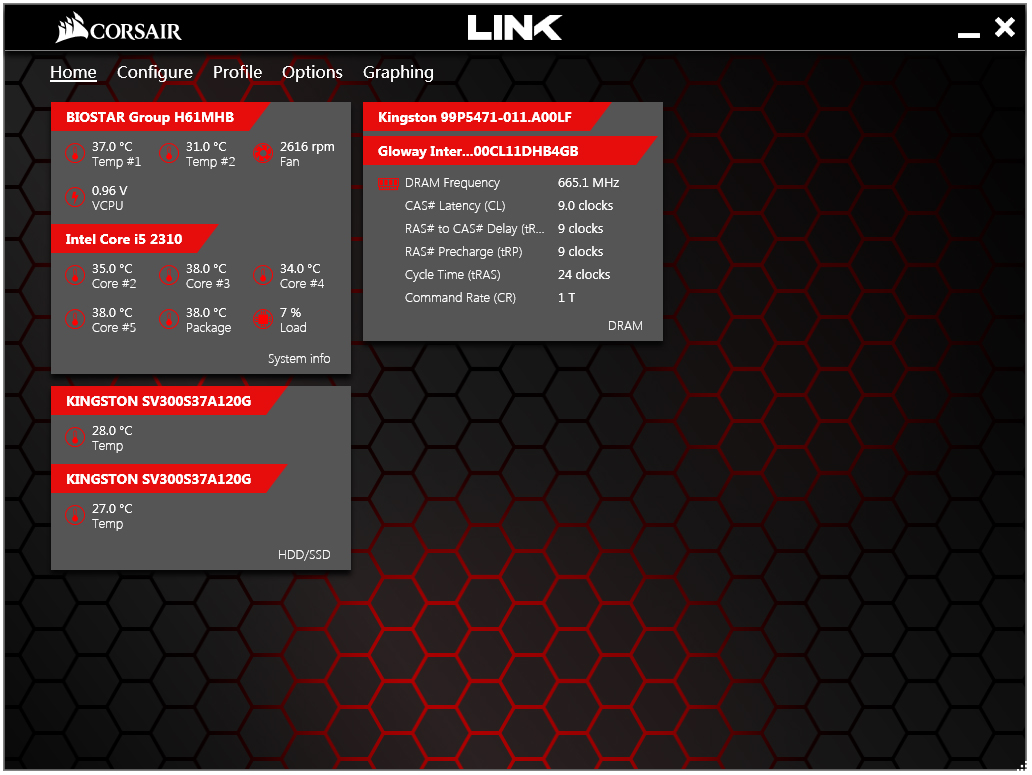Click the Package temperature icon
Image resolution: width=1032 pixels, height=775 pixels.
tap(169, 320)
